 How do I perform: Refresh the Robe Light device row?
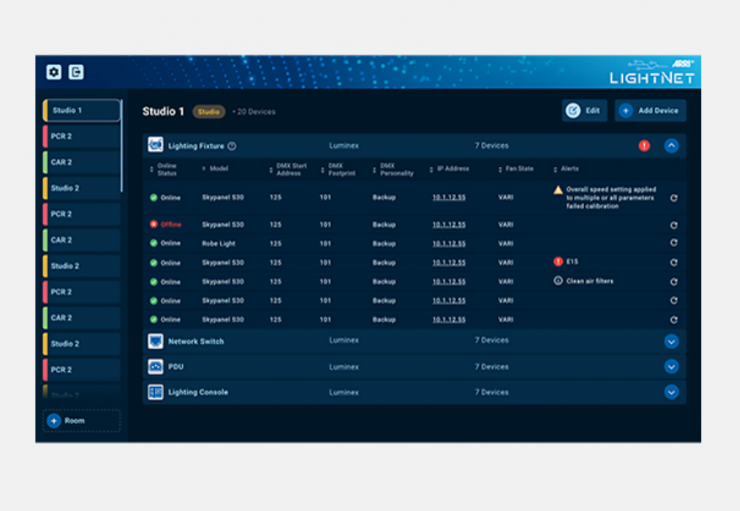(x=674, y=243)
